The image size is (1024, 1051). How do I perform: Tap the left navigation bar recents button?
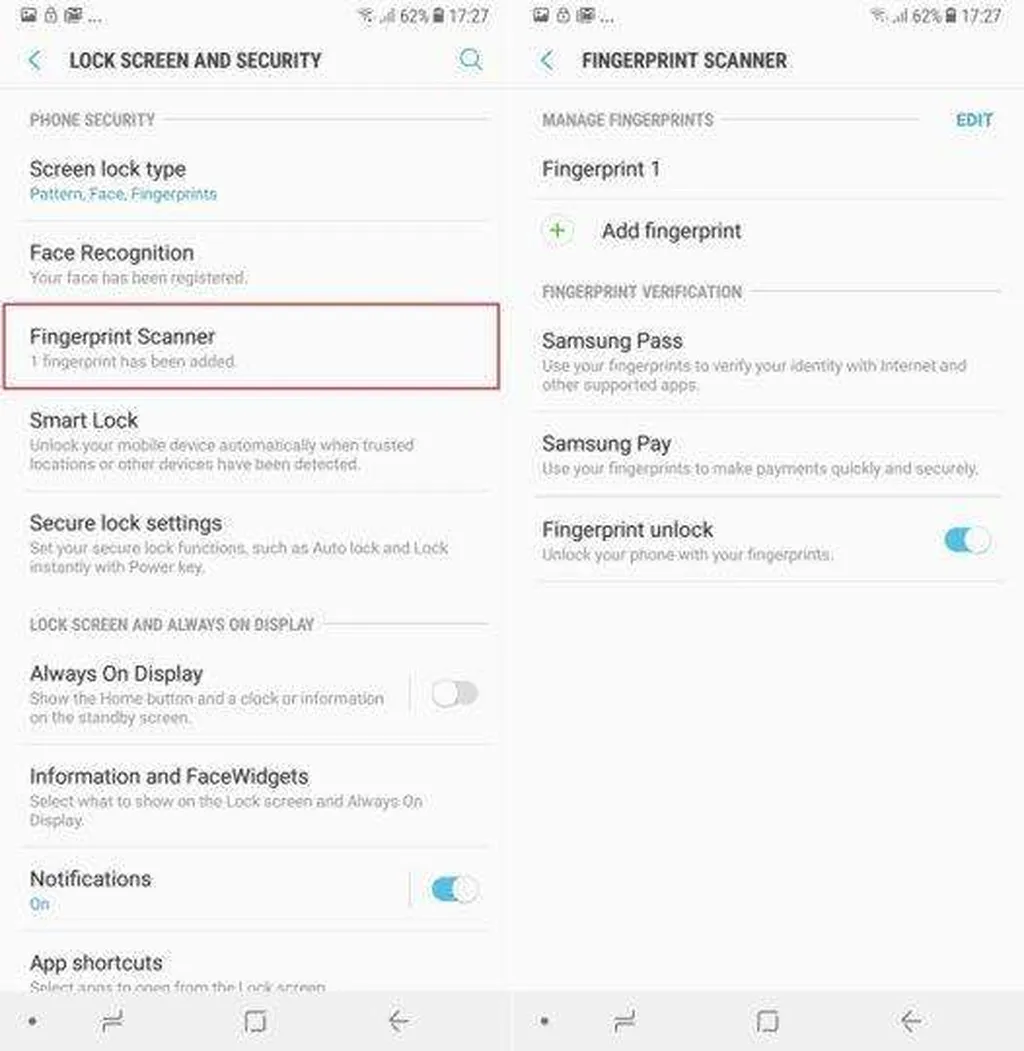[112, 1022]
